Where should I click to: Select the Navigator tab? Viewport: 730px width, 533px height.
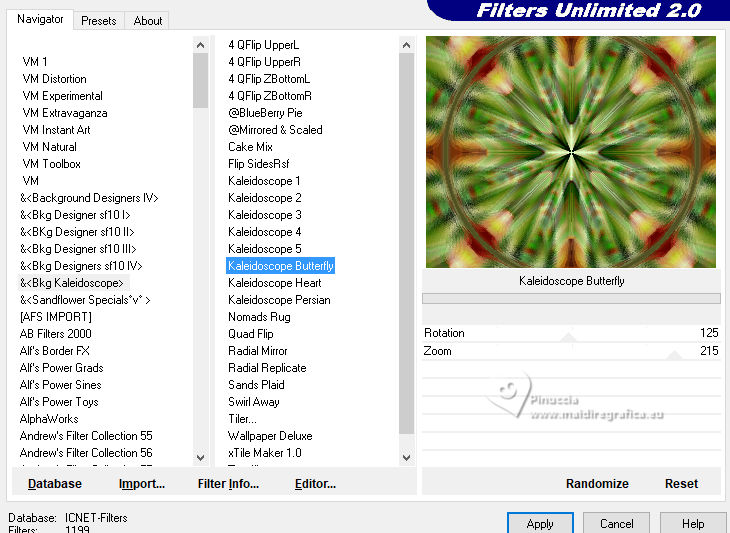coord(40,19)
